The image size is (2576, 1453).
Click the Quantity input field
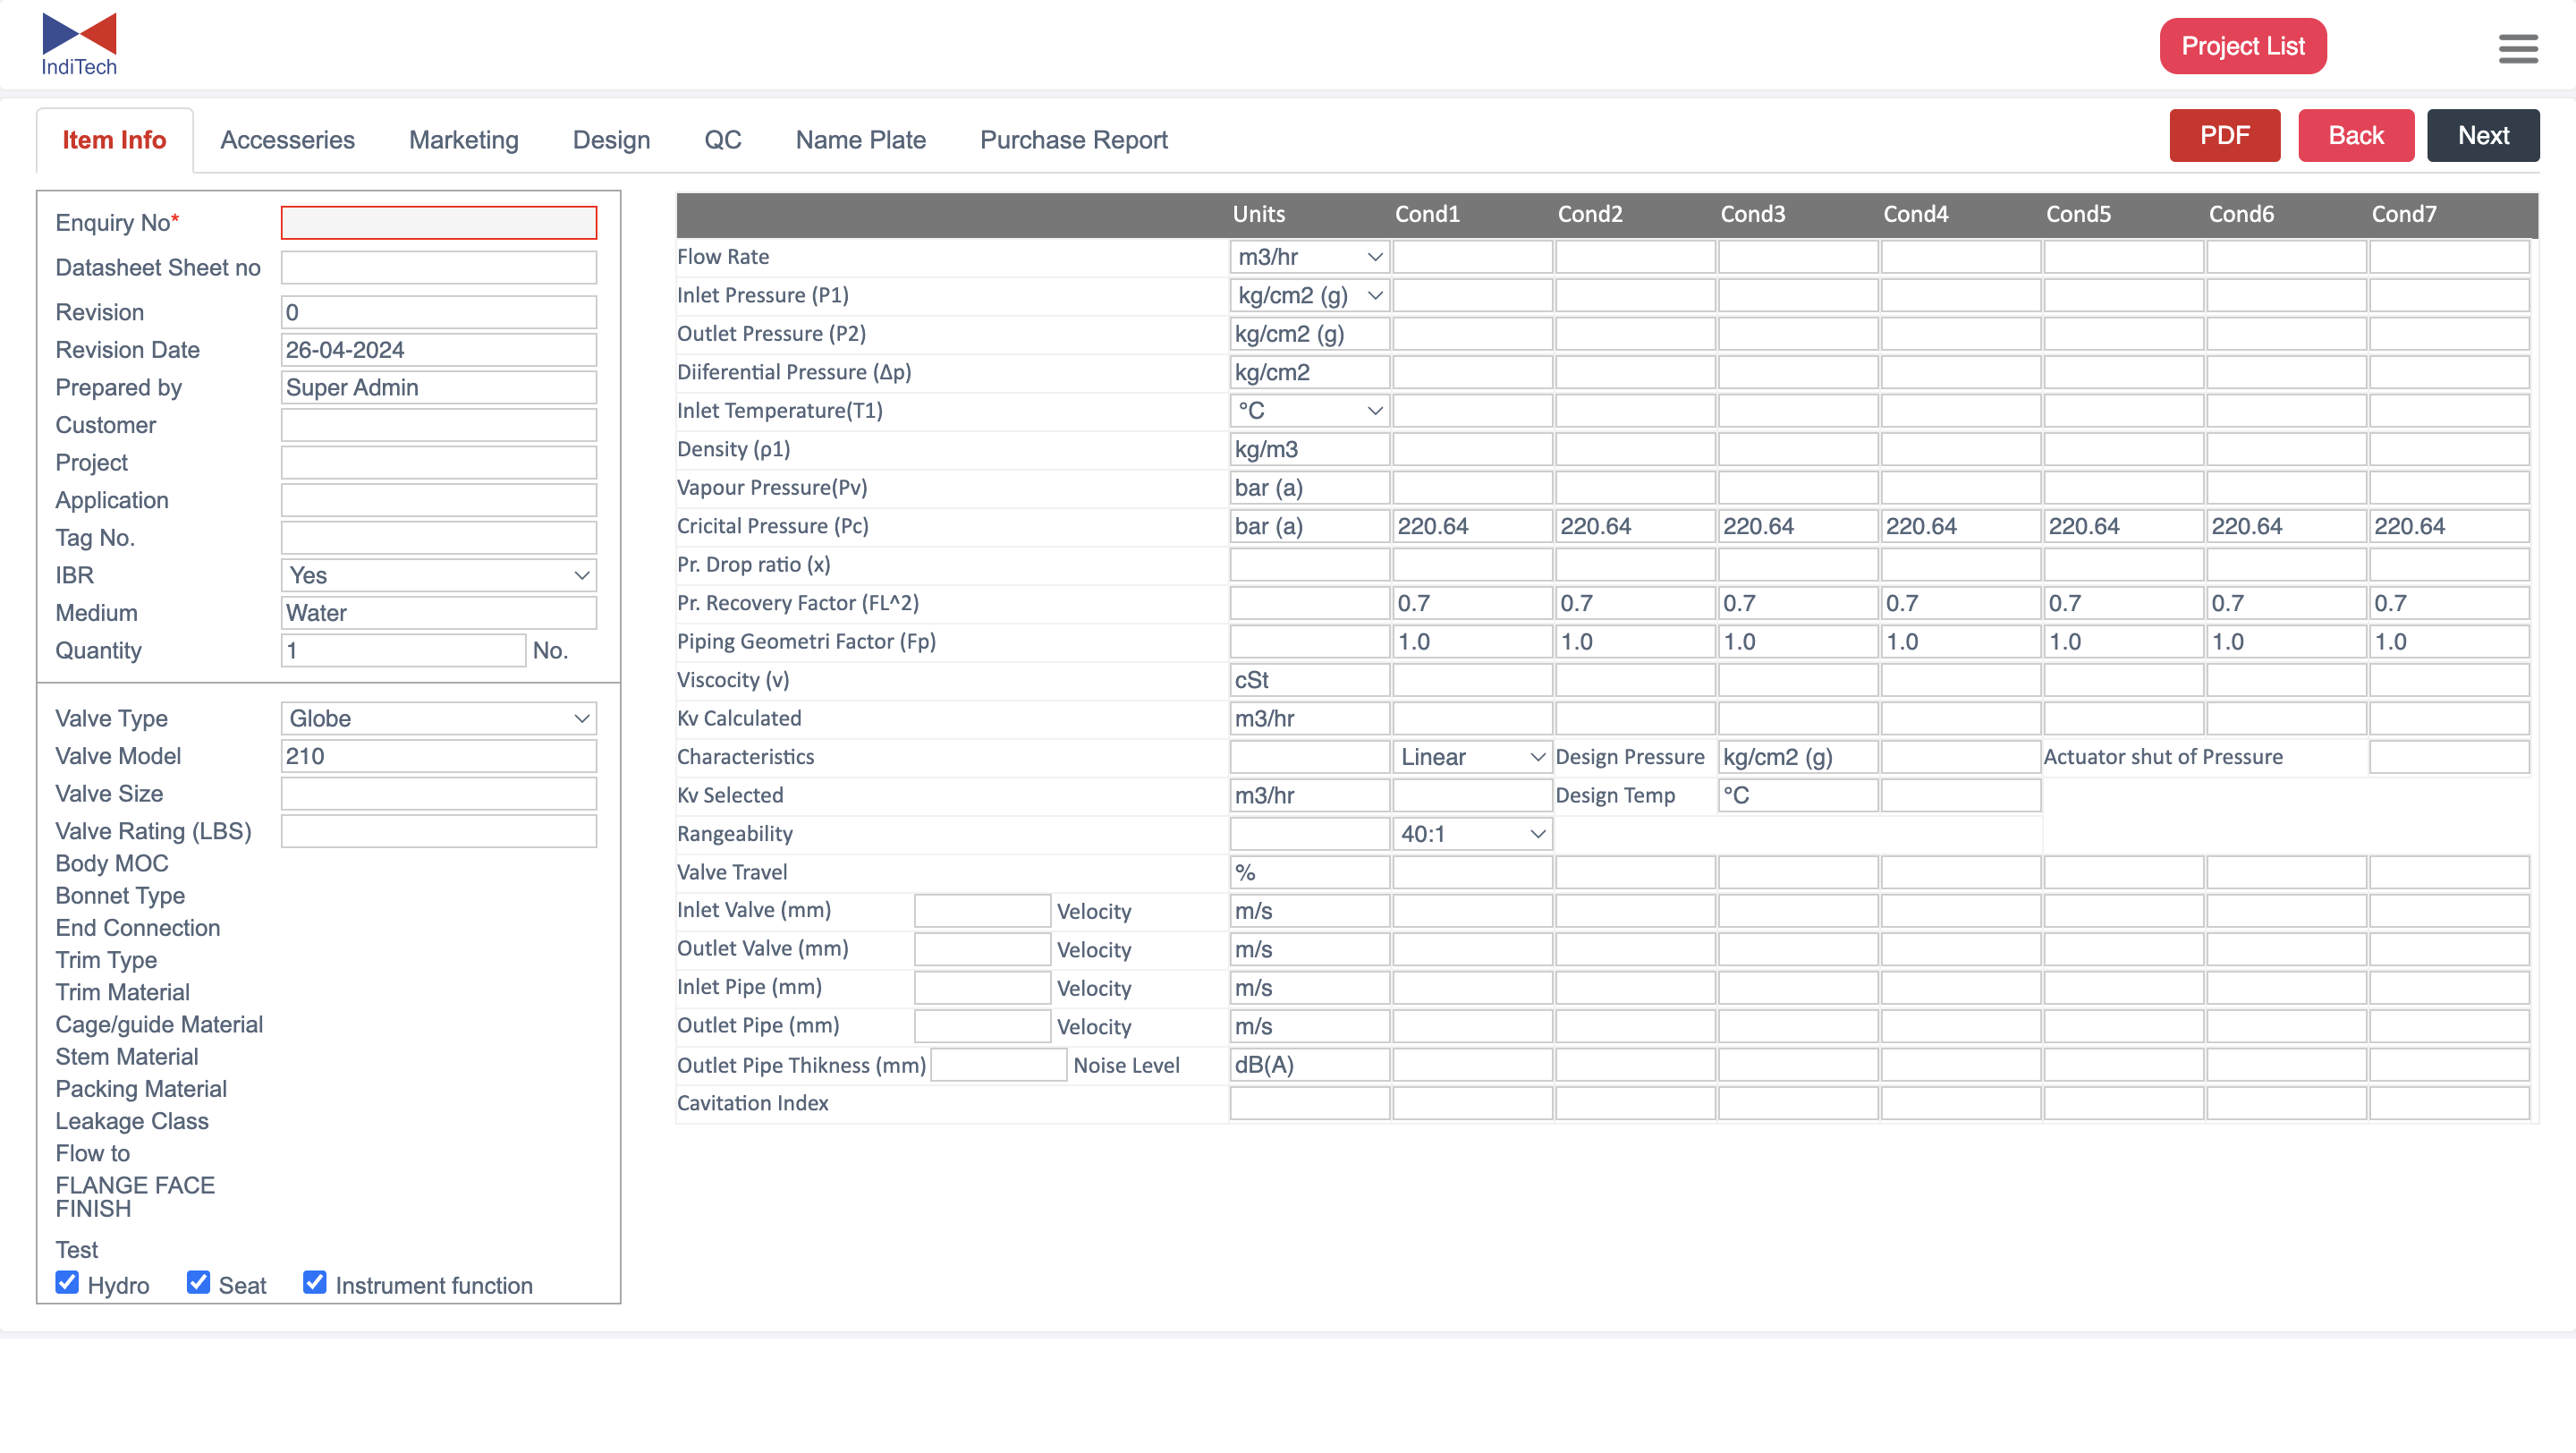coord(403,651)
